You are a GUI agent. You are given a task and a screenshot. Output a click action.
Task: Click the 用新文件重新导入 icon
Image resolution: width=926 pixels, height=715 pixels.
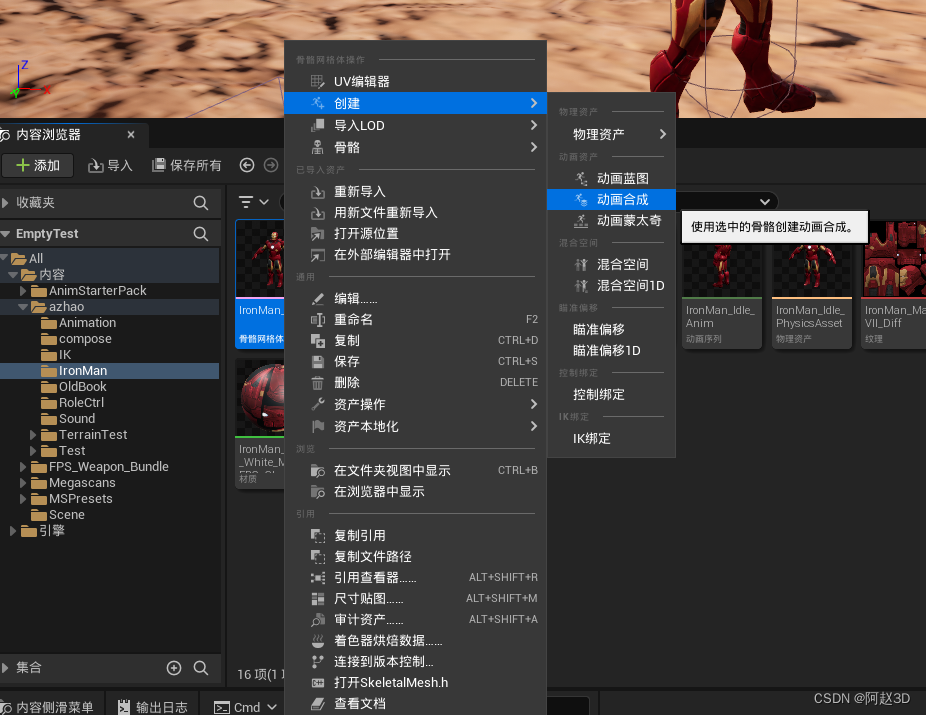click(x=318, y=213)
